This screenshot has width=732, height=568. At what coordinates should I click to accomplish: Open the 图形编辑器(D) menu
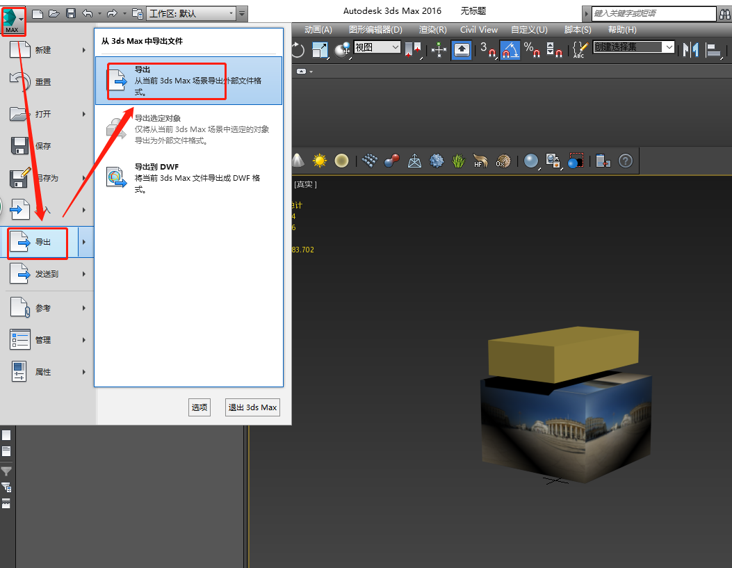point(376,30)
